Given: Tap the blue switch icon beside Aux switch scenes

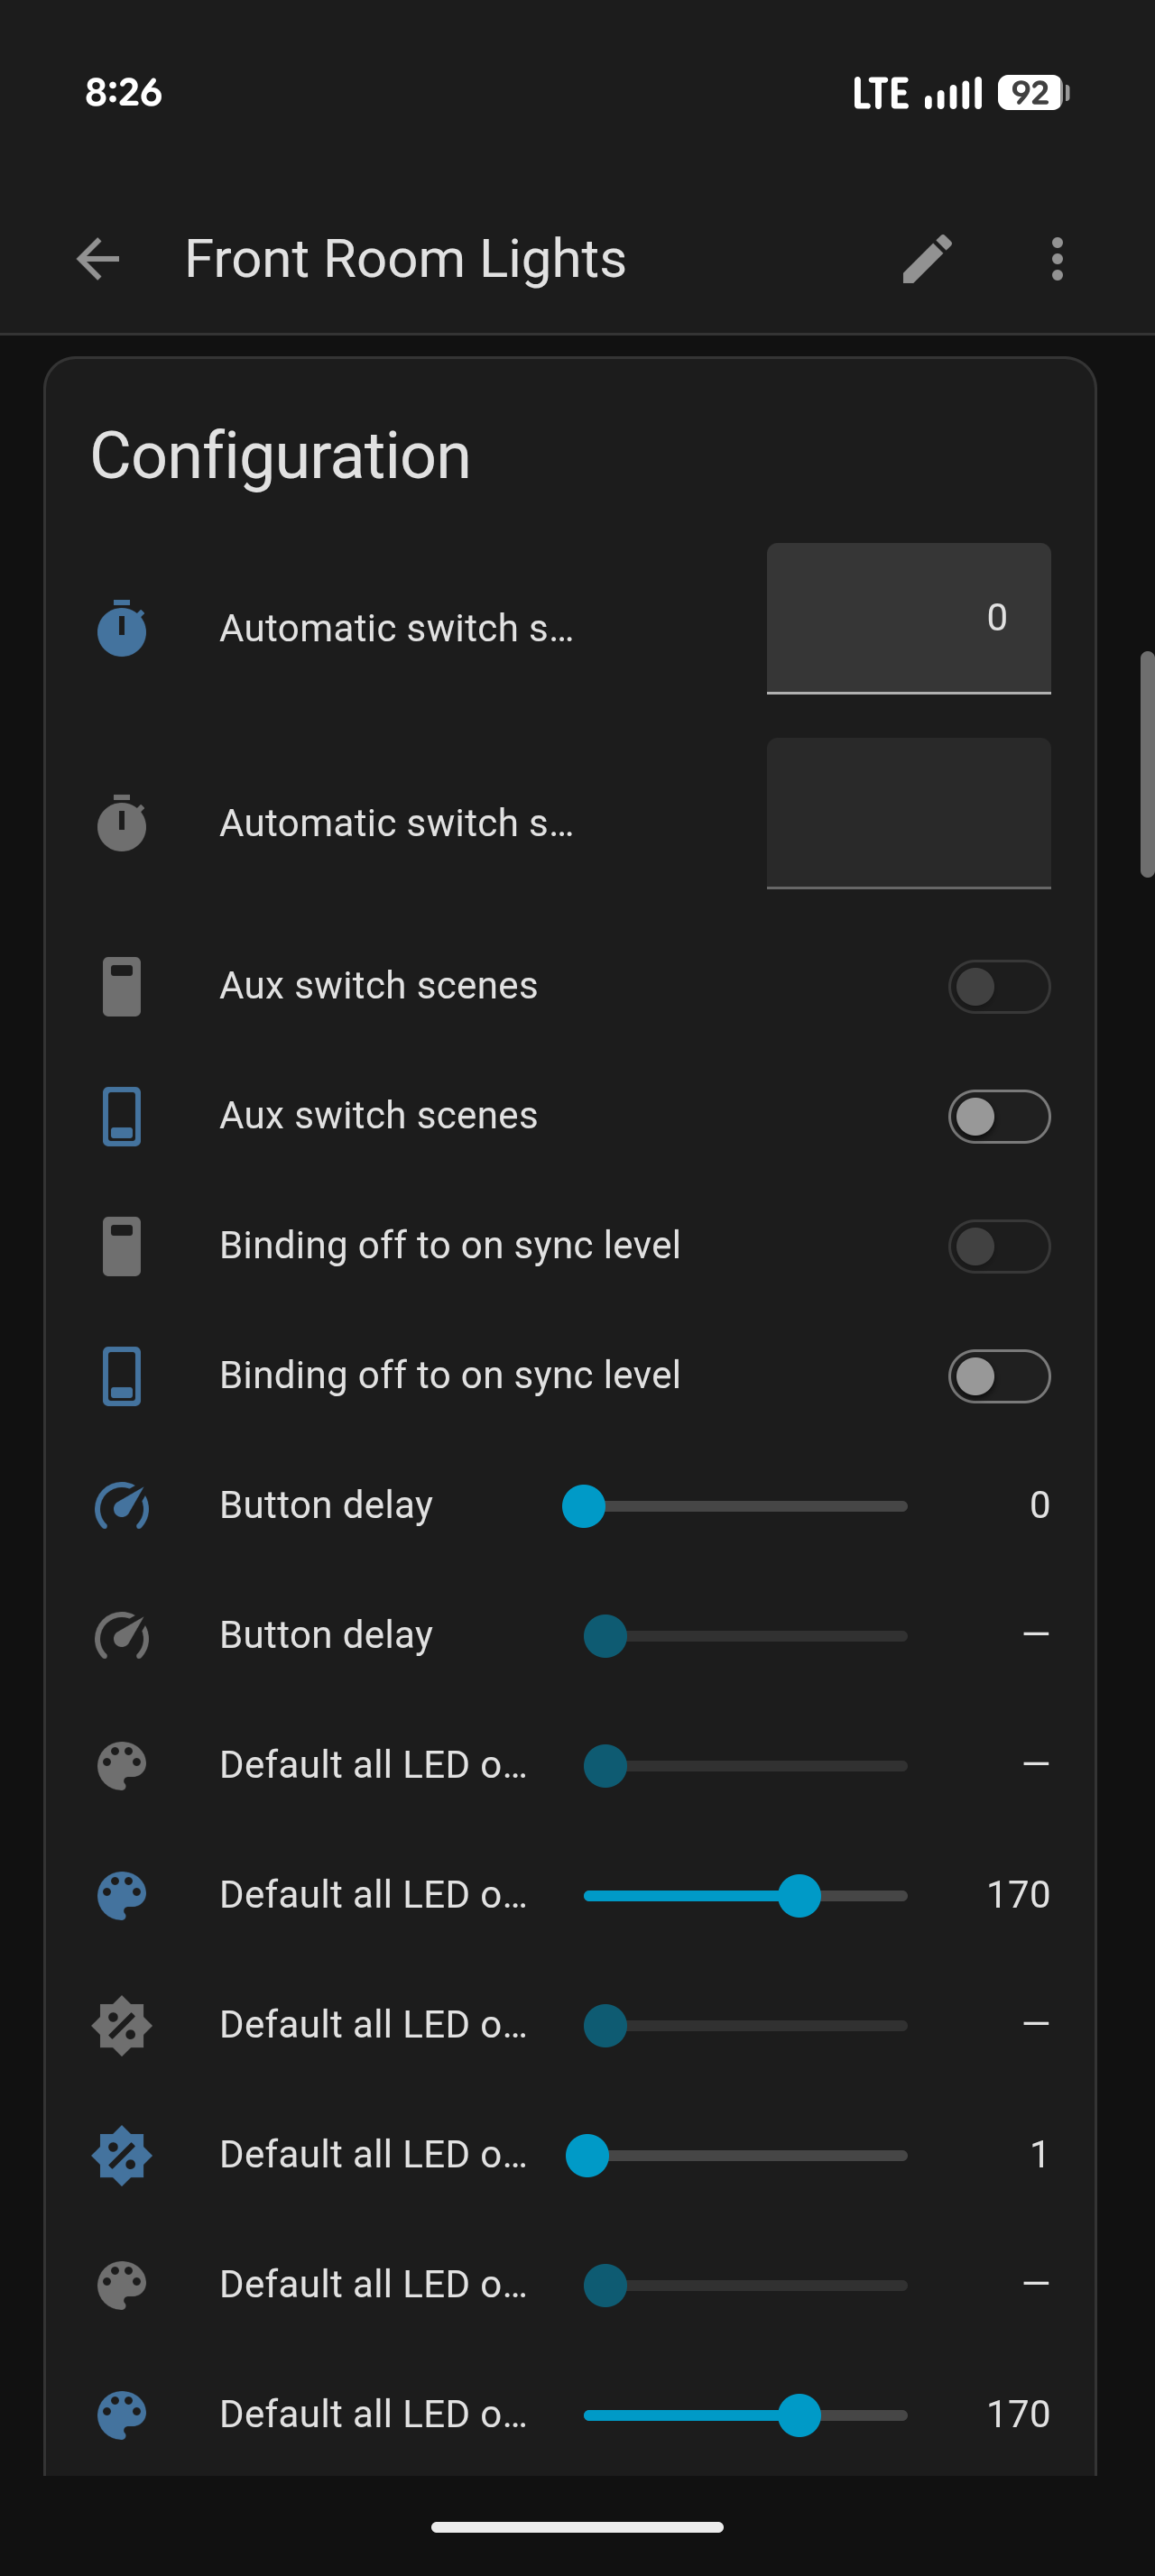Looking at the screenshot, I should pyautogui.click(x=122, y=1116).
